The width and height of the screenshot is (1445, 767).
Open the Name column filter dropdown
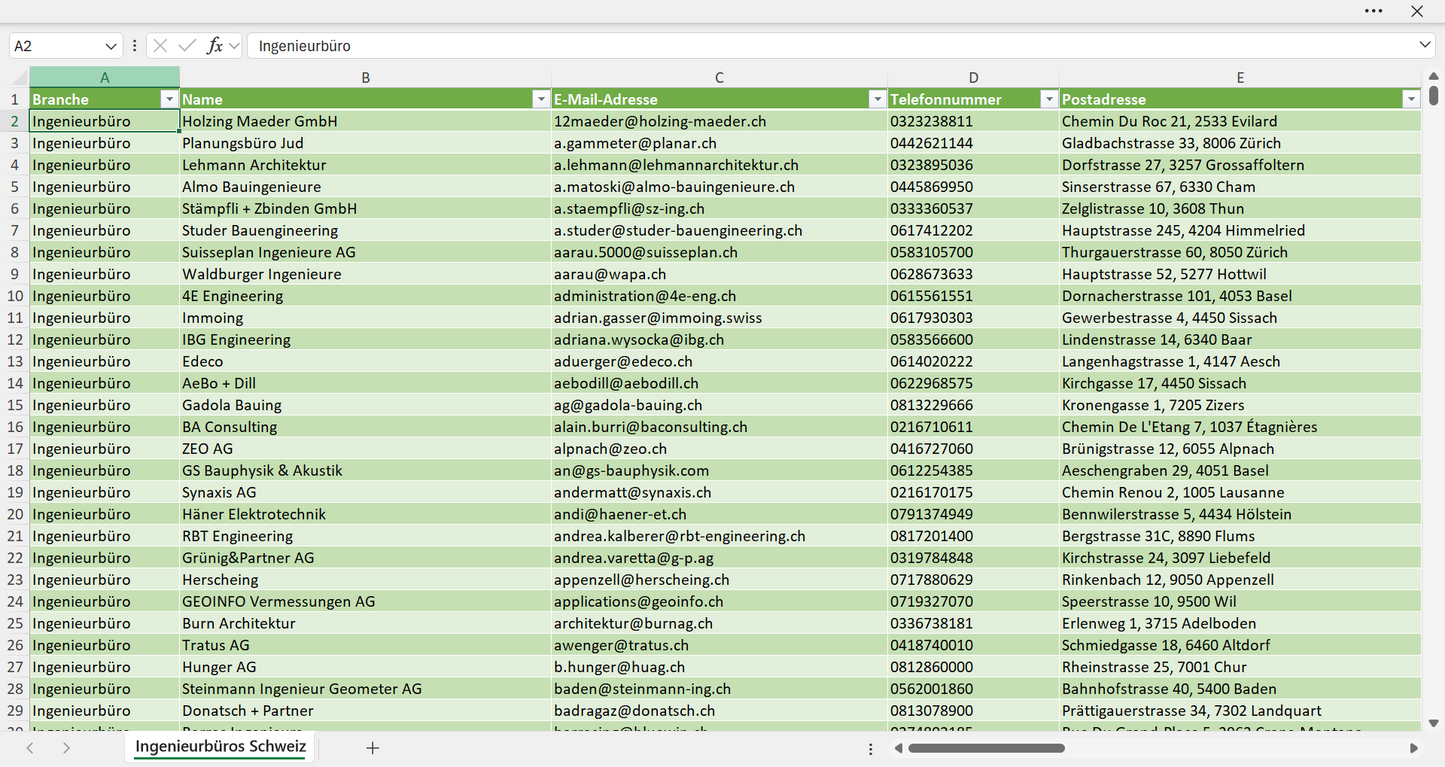click(541, 99)
